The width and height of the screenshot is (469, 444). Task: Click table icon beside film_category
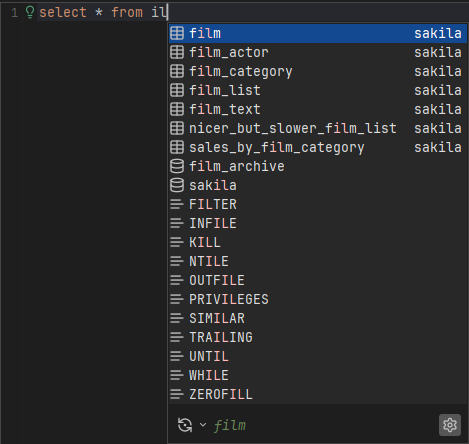pos(177,71)
